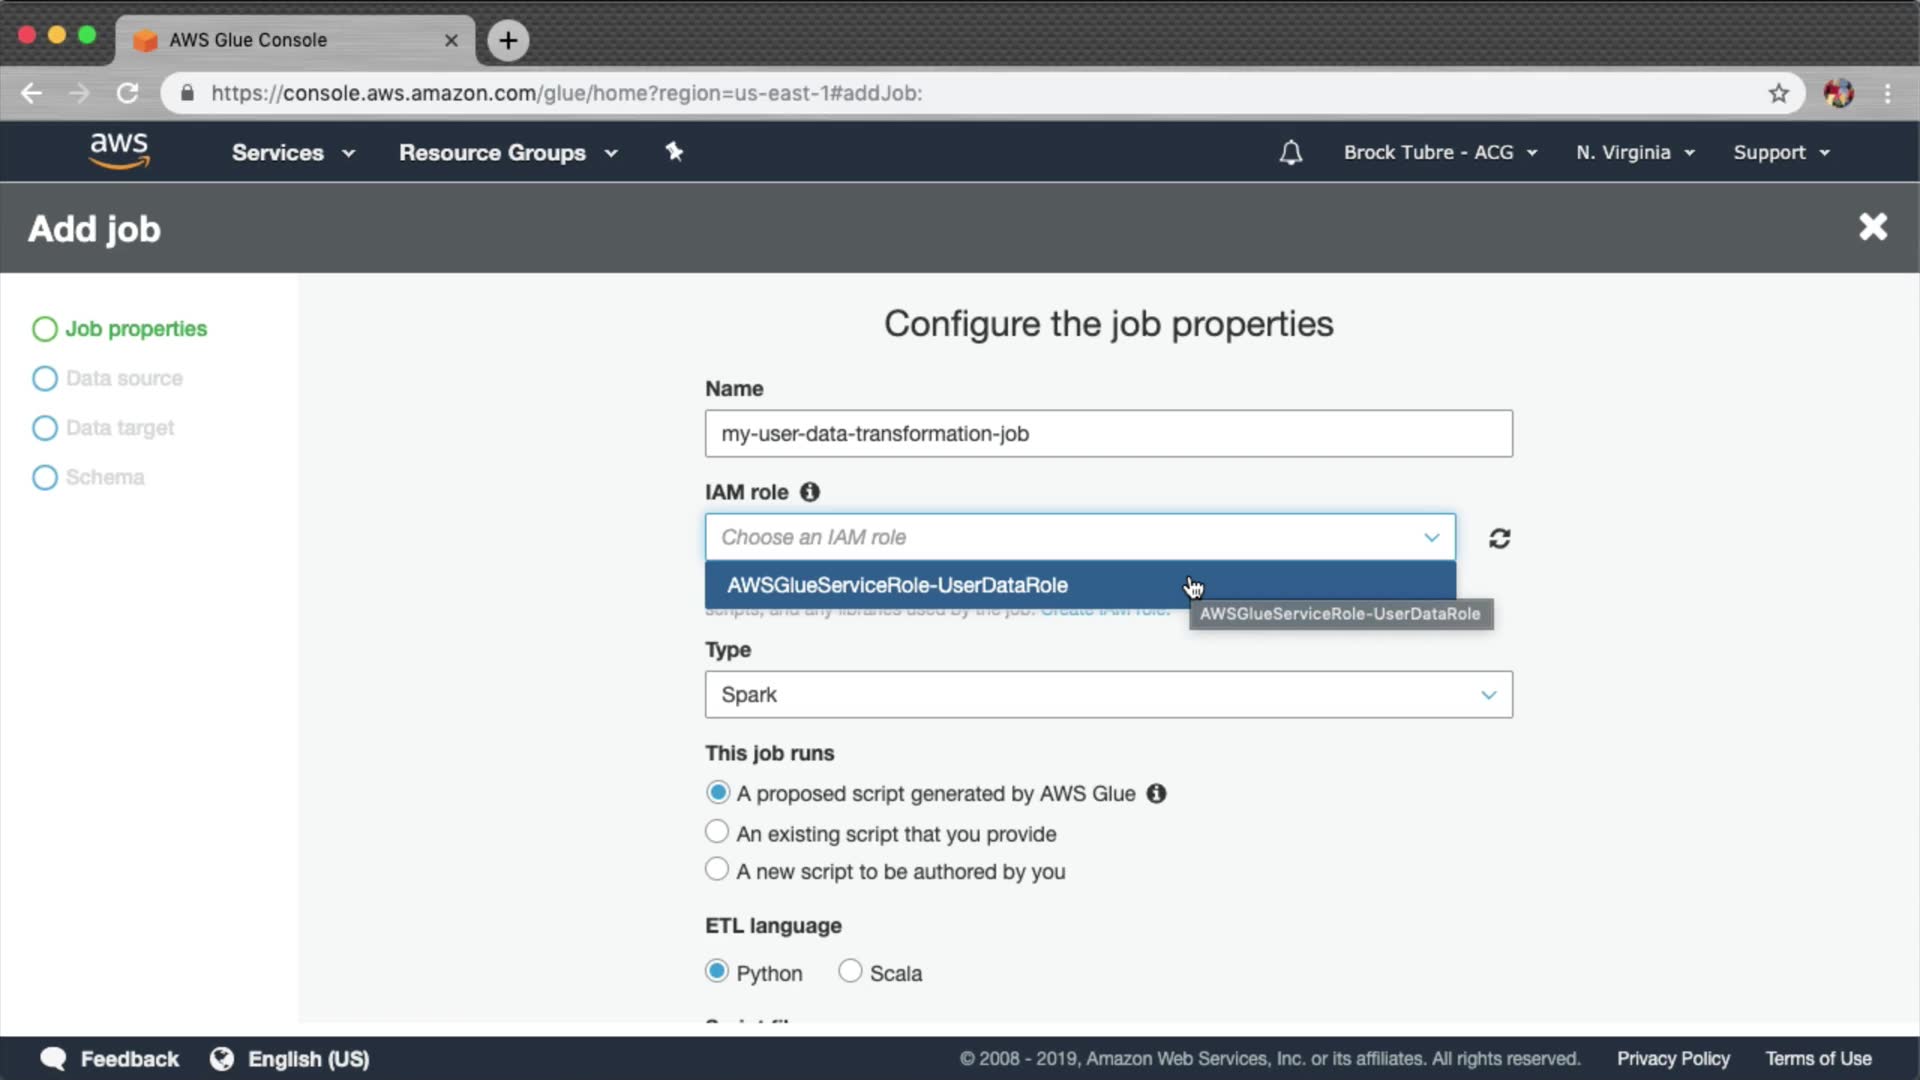Open the Privacy Policy link
1920x1080 pixels.
pos(1673,1059)
